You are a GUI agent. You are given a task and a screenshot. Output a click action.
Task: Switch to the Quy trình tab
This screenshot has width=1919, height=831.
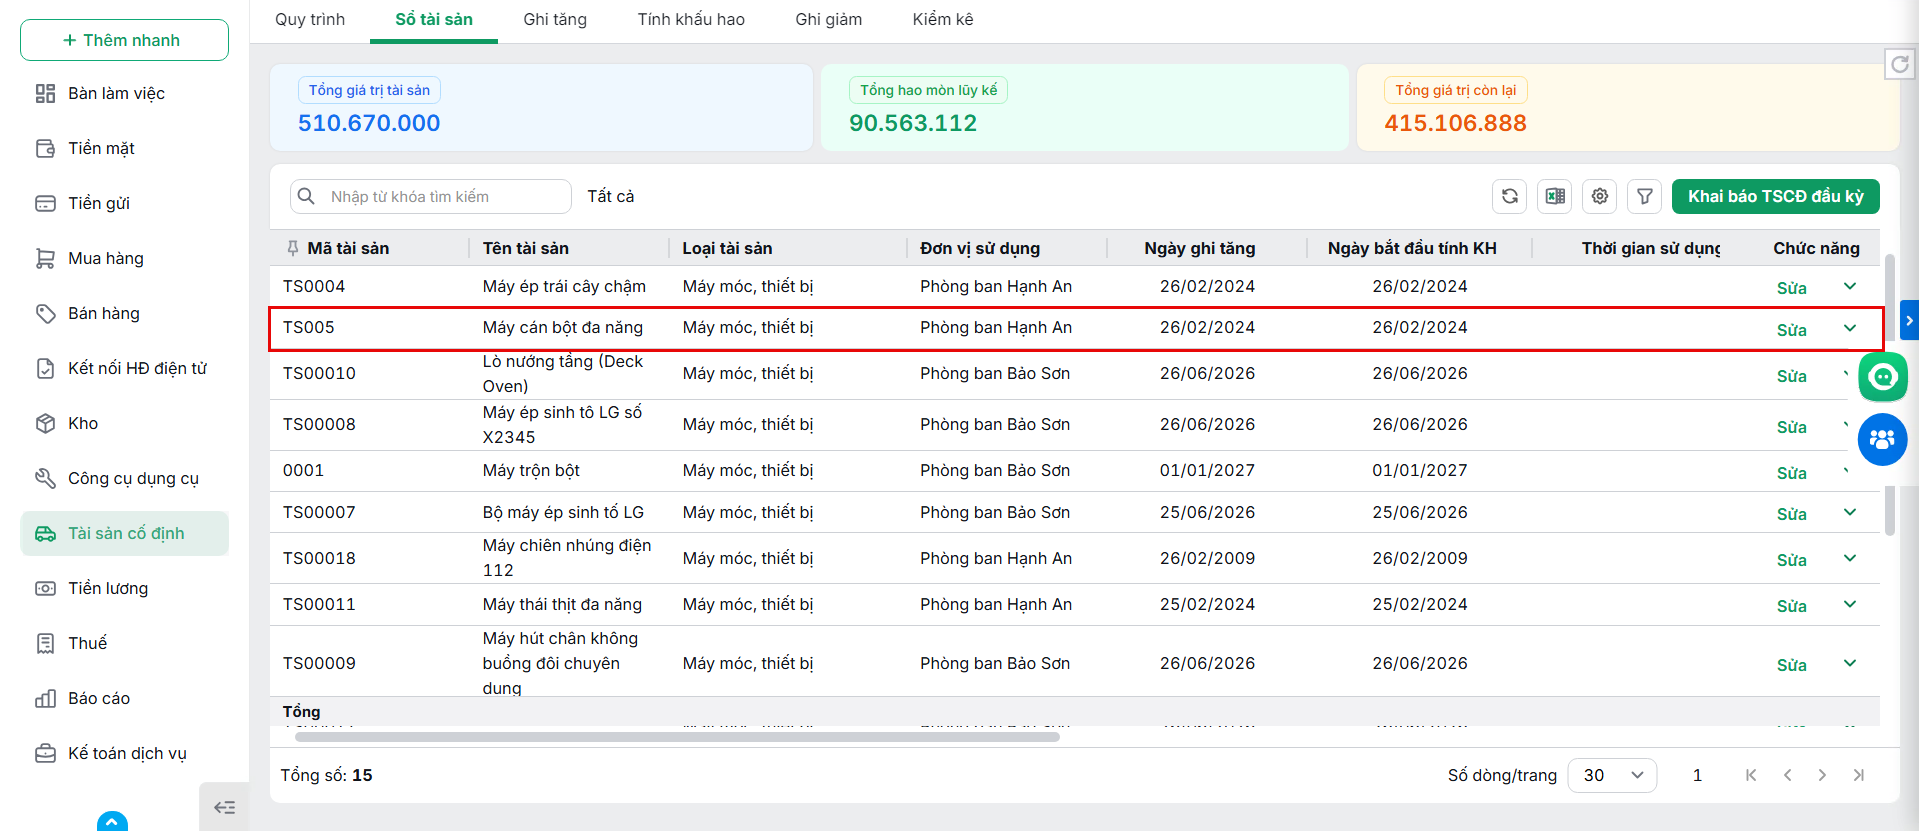[x=310, y=19]
